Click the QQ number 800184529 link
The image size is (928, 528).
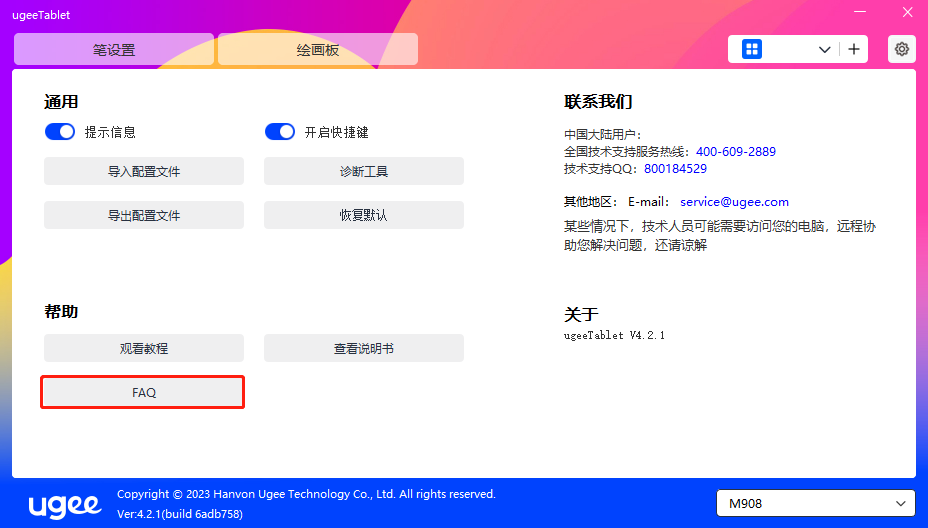675,169
